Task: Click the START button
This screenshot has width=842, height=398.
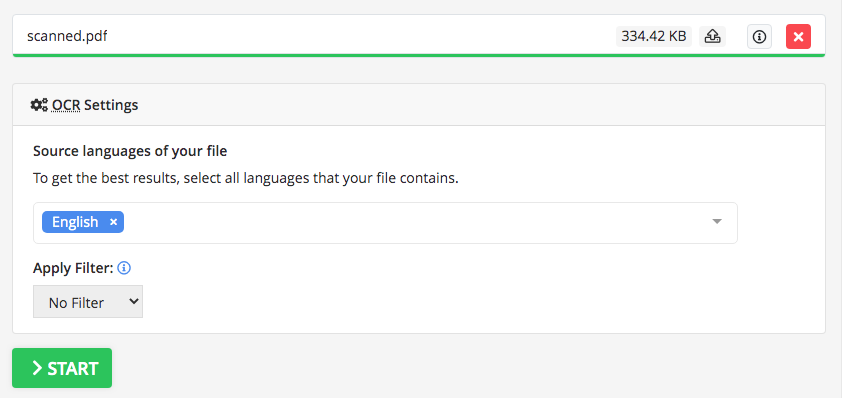Action: (62, 368)
